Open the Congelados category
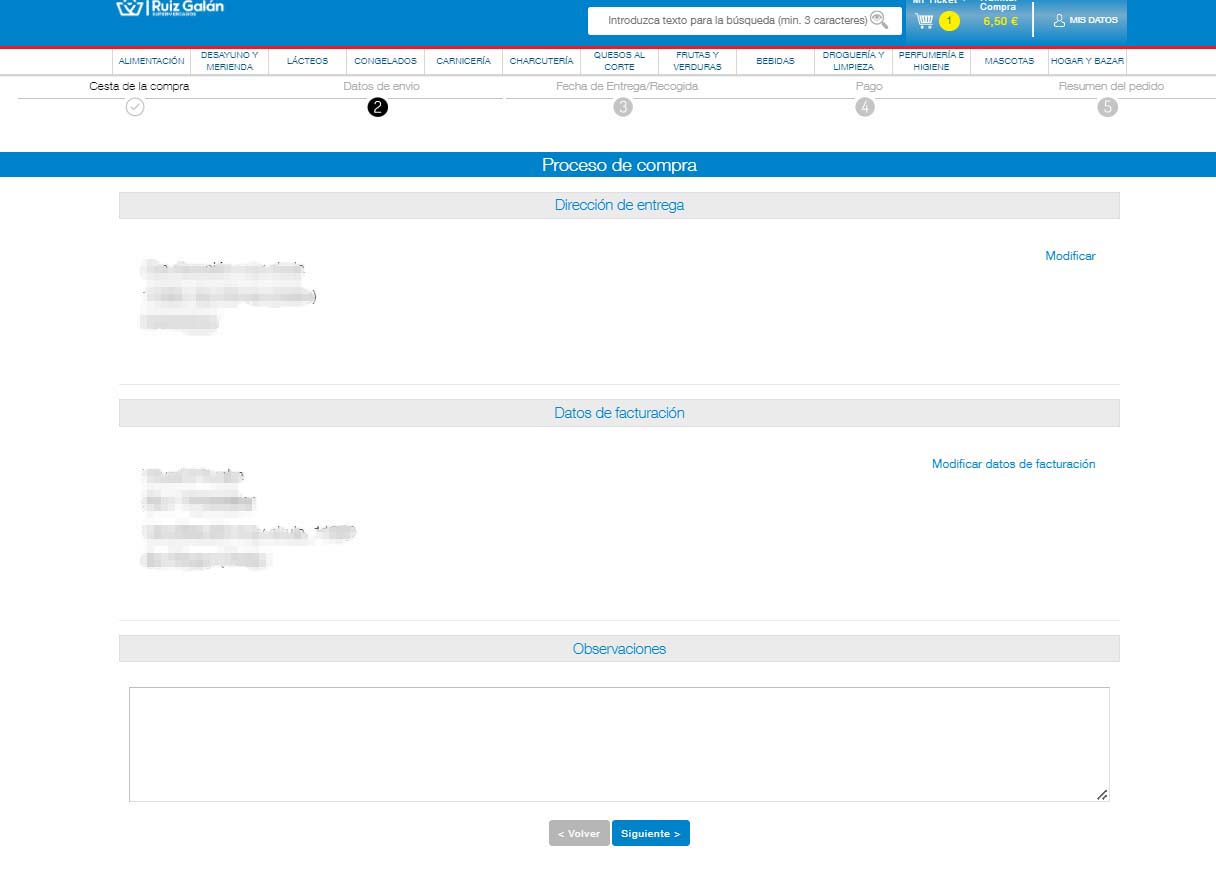 pos(385,61)
